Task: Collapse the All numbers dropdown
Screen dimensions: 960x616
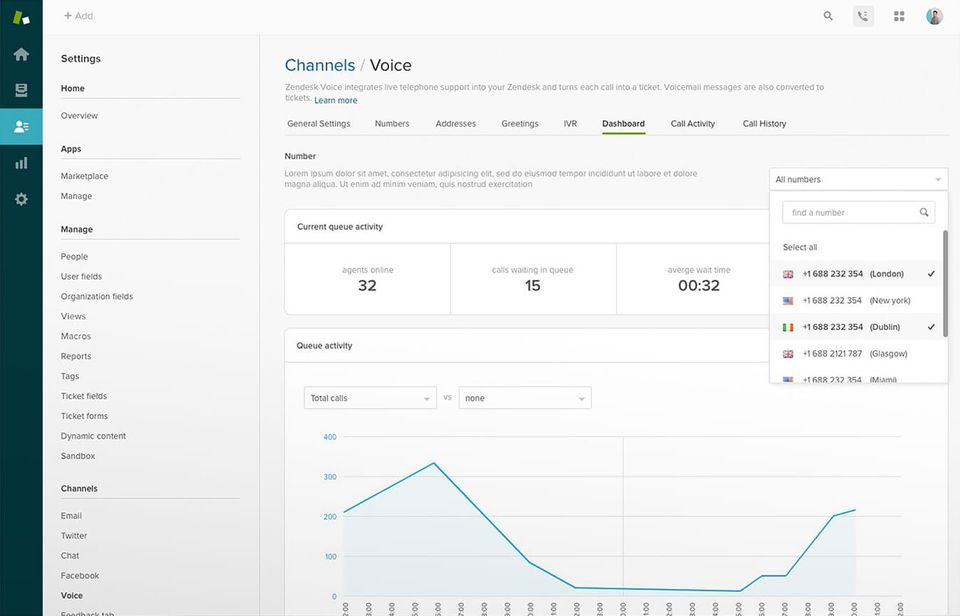Action: point(858,179)
